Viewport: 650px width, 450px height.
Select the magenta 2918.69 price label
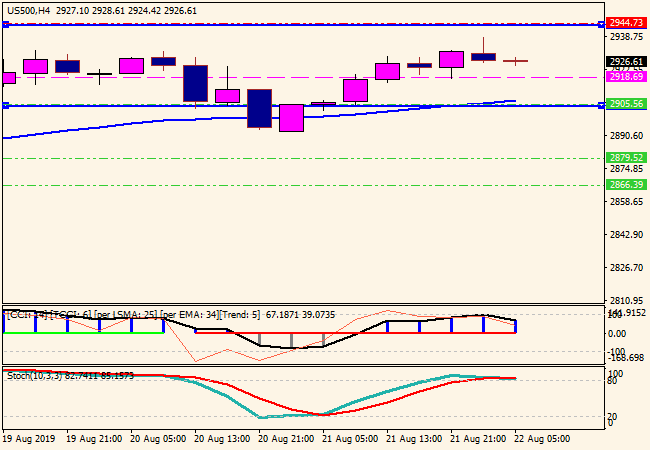pyautogui.click(x=625, y=76)
